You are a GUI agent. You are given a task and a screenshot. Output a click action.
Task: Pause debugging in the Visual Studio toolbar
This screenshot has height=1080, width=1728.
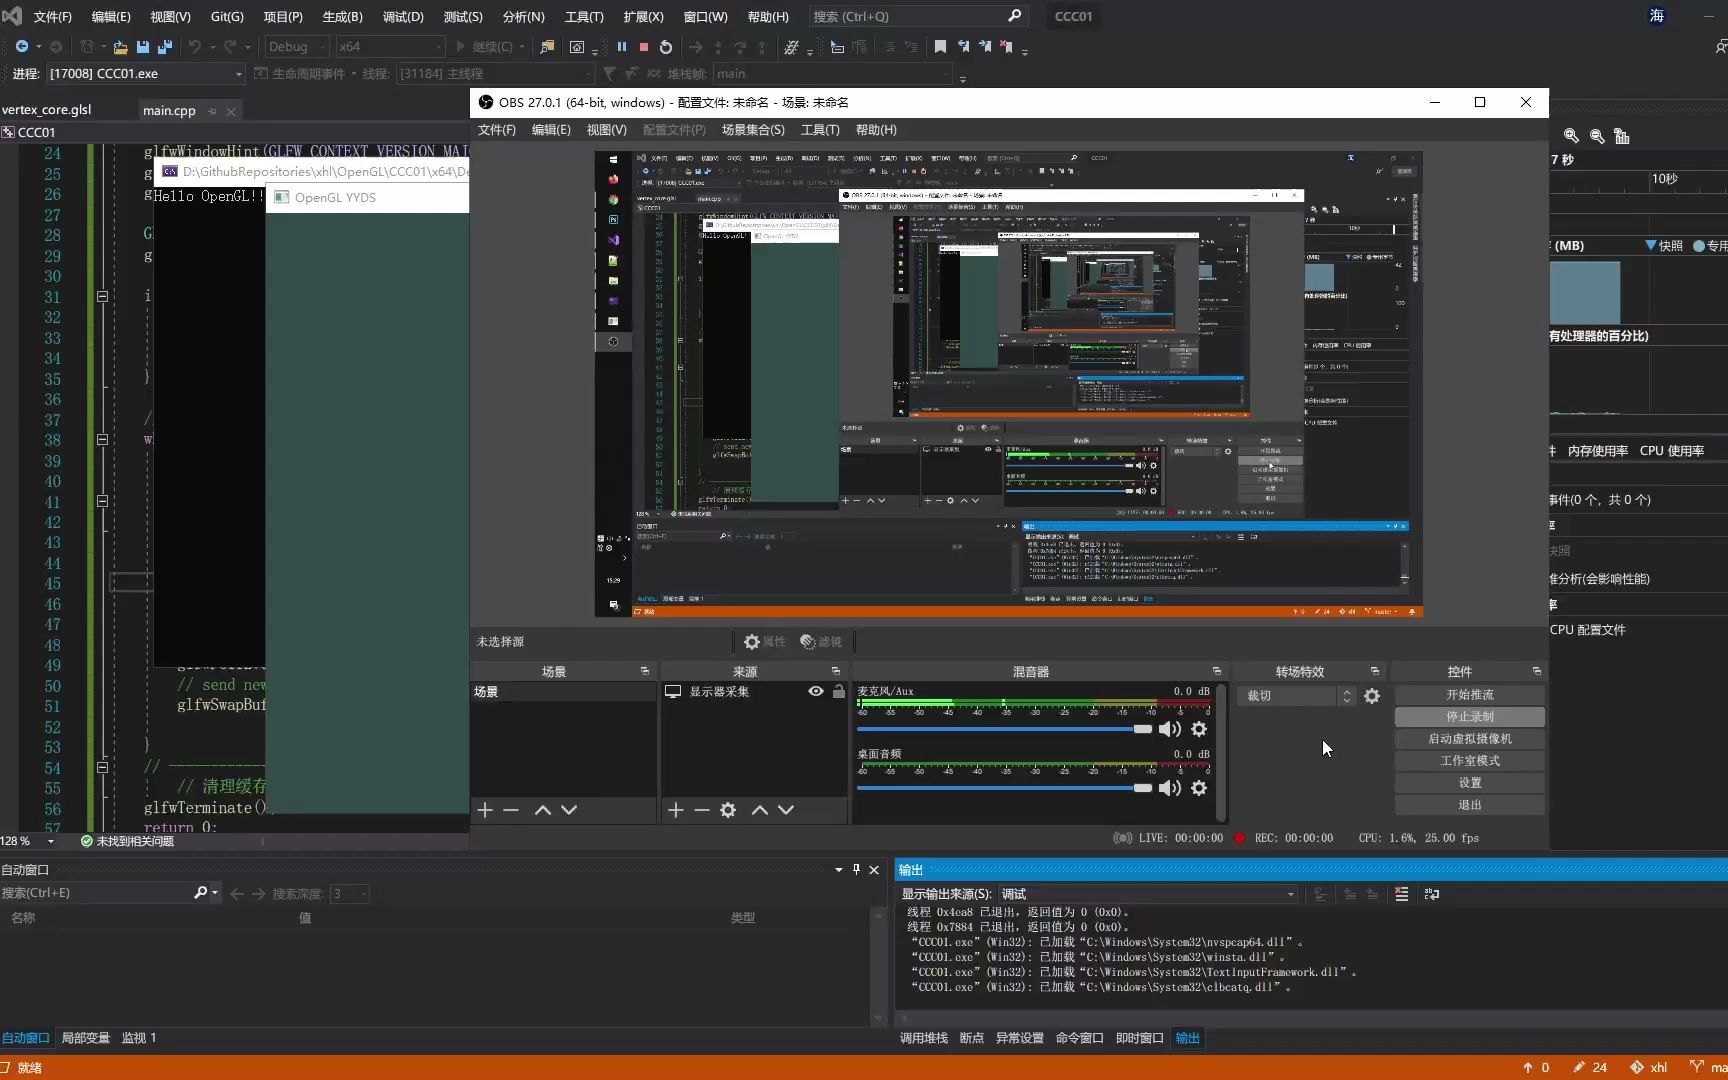pos(622,46)
